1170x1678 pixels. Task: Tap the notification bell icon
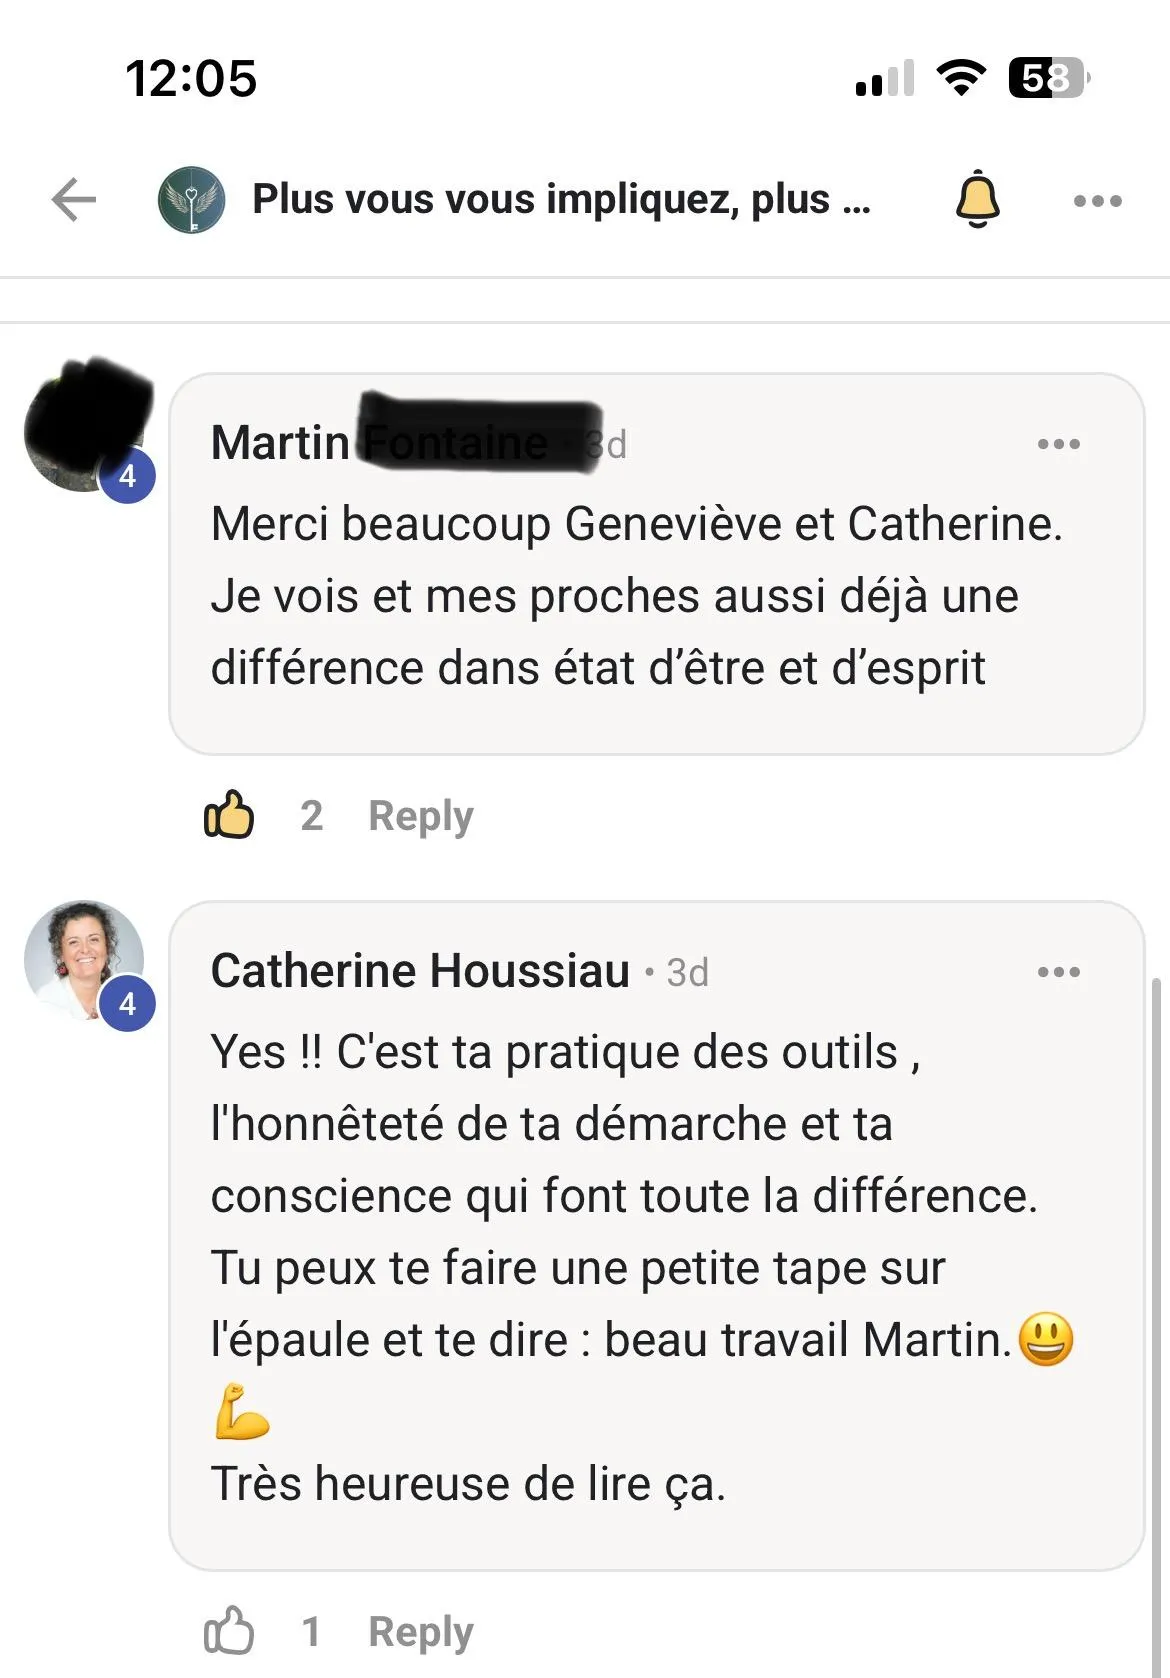click(977, 199)
